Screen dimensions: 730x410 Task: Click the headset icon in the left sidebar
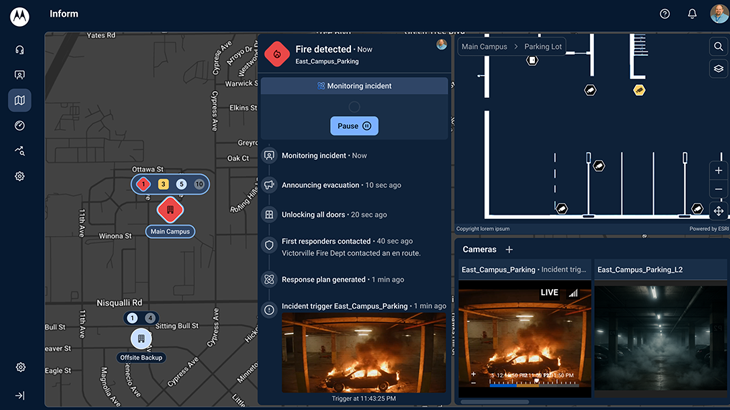(x=20, y=50)
